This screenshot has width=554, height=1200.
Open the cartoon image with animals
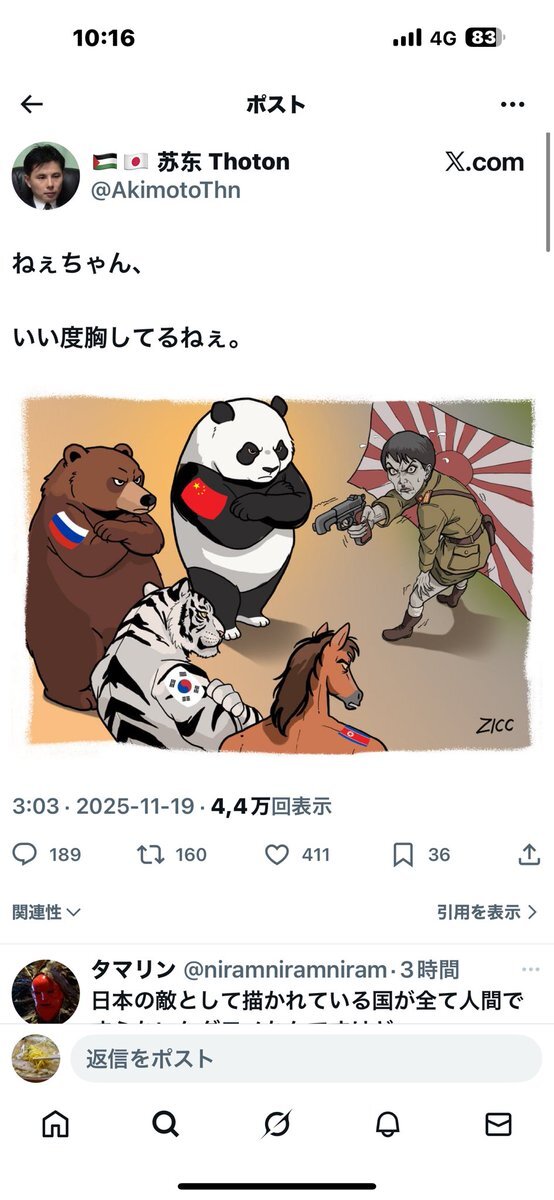pyautogui.click(x=277, y=573)
